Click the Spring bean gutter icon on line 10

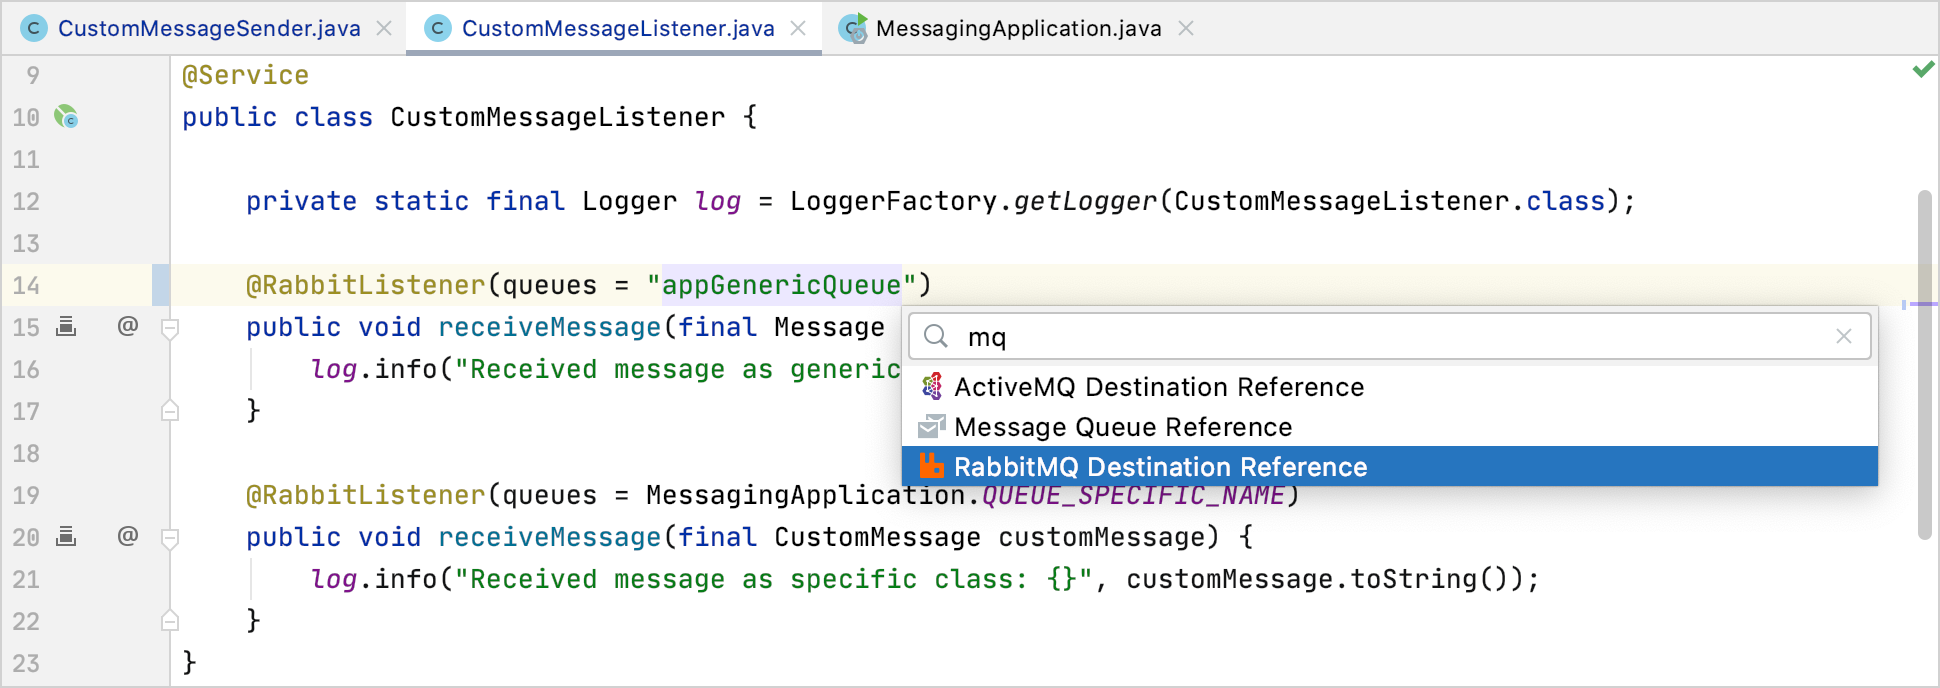click(66, 117)
